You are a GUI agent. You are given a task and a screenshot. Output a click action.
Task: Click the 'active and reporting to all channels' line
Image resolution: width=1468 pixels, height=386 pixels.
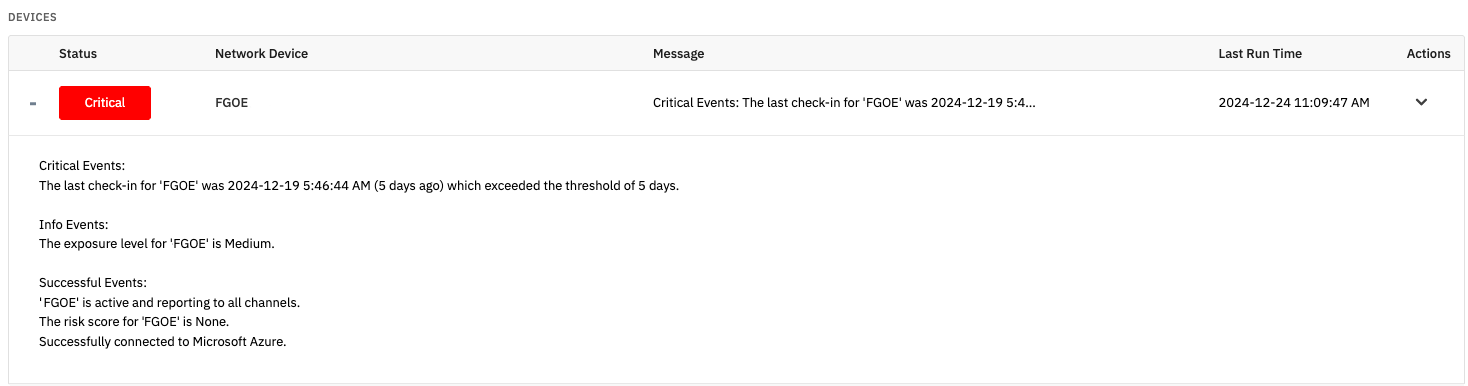click(x=169, y=302)
